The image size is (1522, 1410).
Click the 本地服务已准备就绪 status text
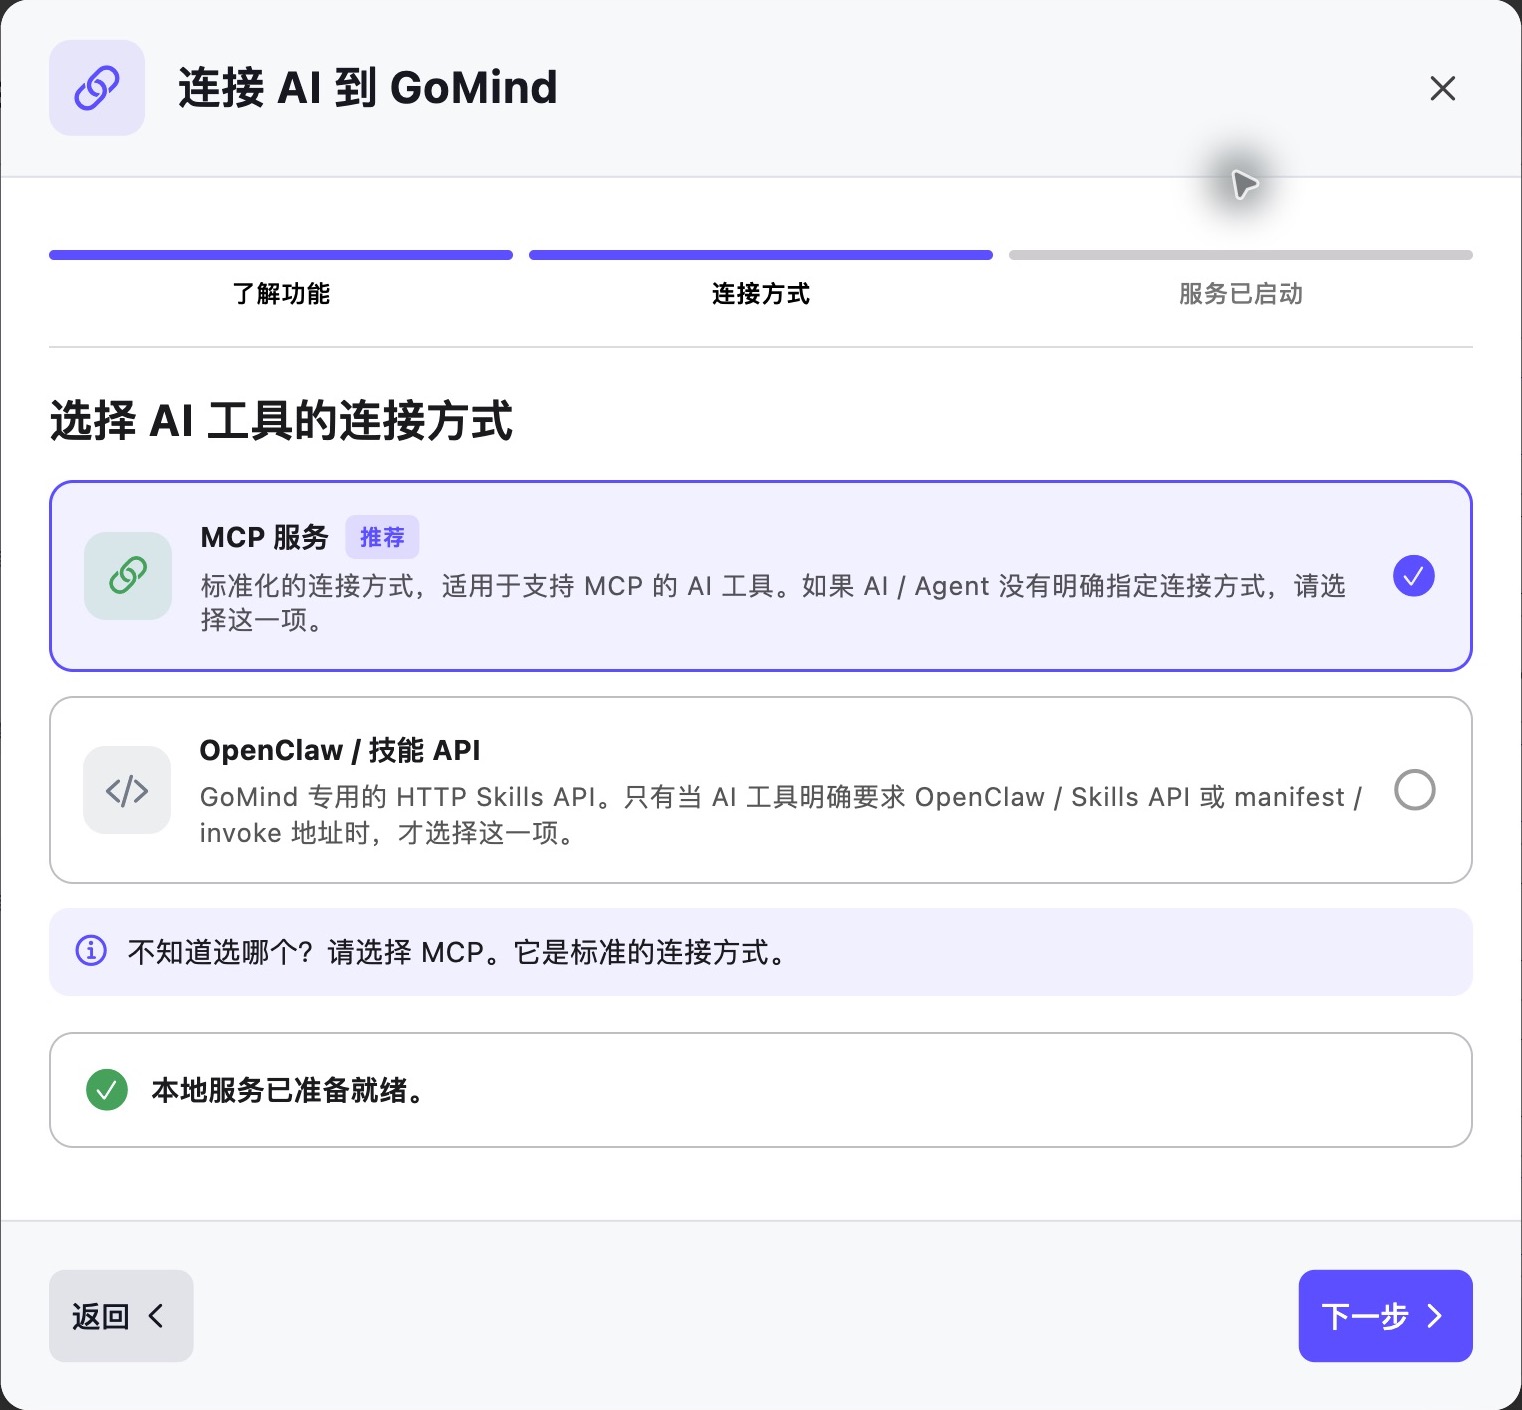pyautogui.click(x=288, y=1090)
